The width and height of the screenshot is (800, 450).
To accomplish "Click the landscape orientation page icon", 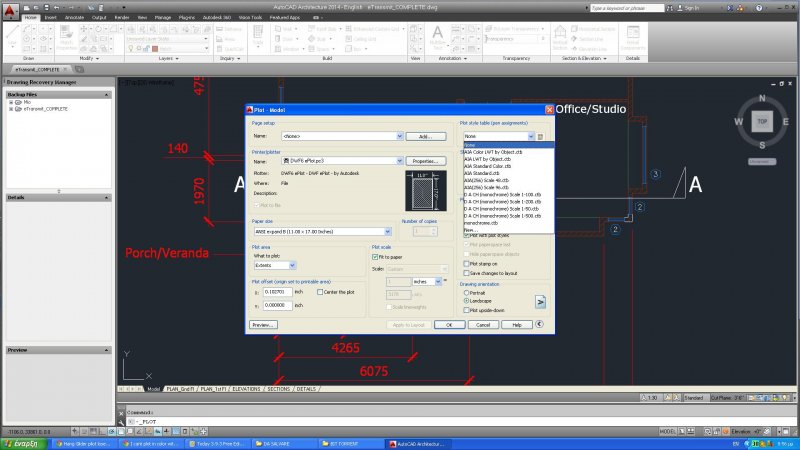I will pos(540,302).
